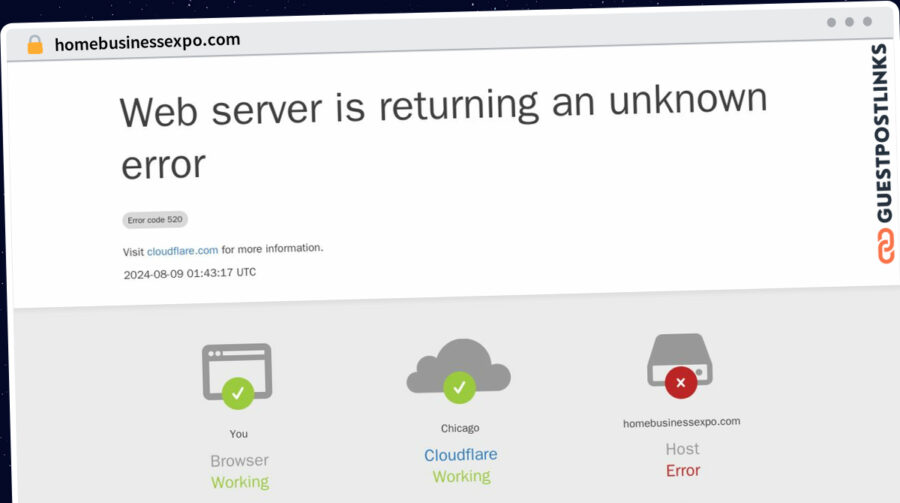Click the homebusinessexpo.com address bar text
The height and width of the screenshot is (503, 900).
[x=148, y=42]
